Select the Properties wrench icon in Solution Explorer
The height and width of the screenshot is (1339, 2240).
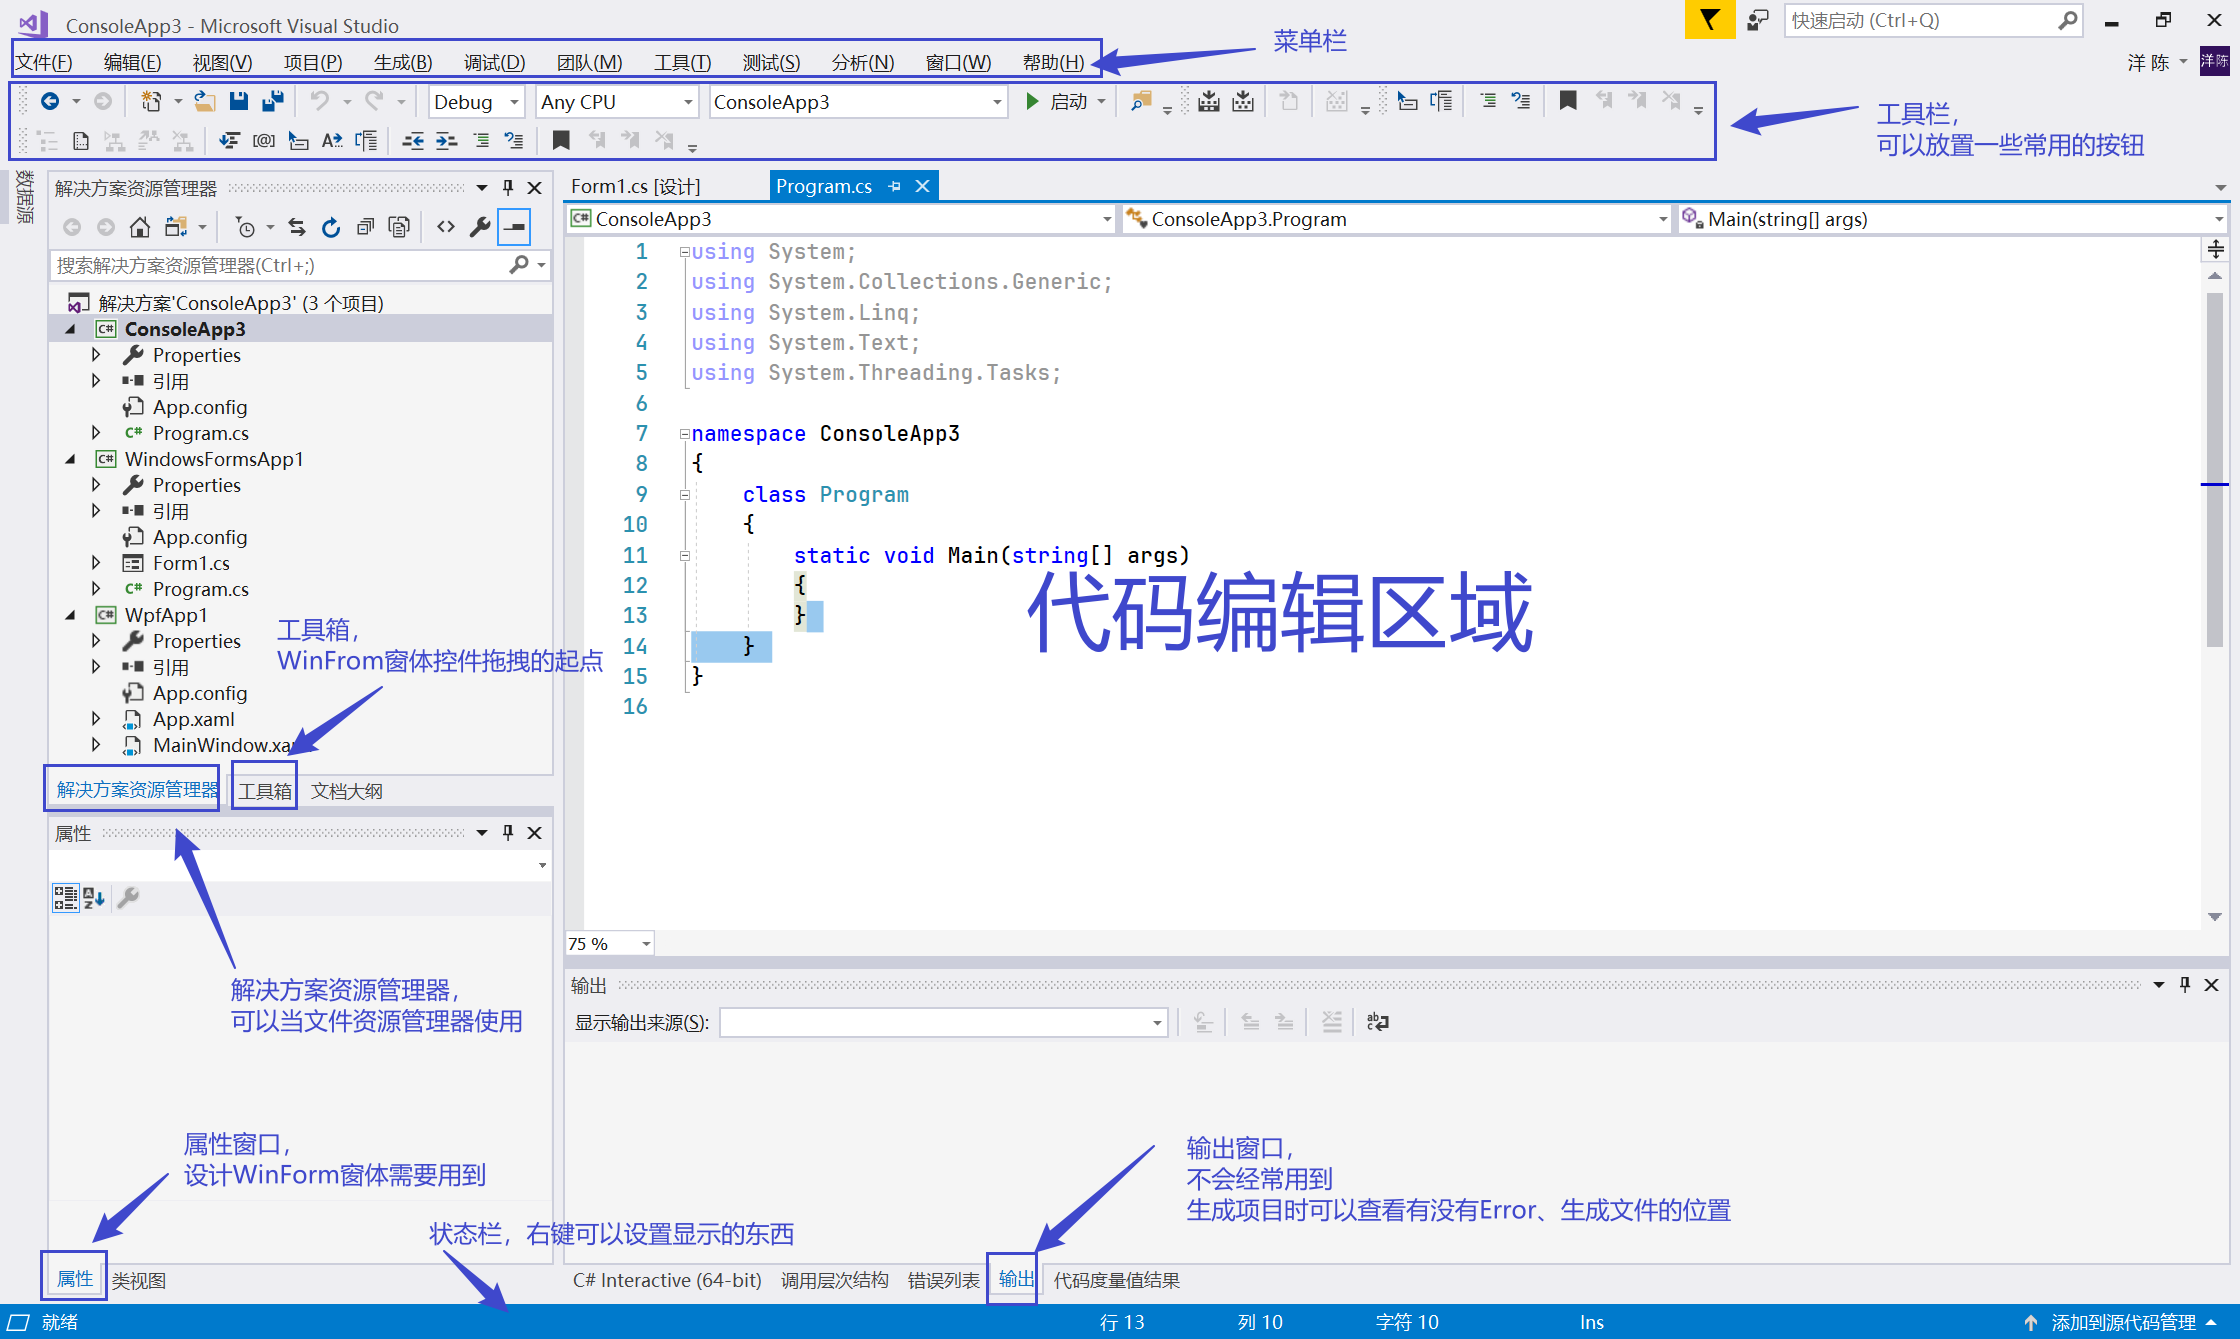480,227
